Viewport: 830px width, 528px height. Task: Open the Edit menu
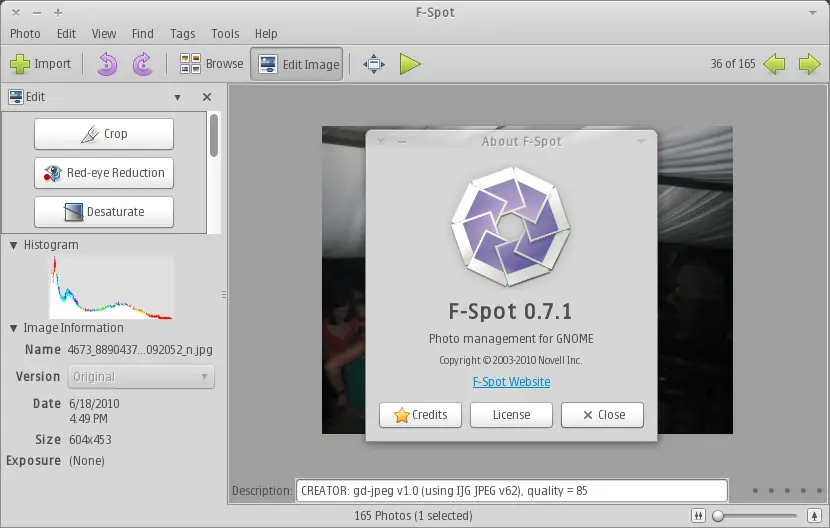pyautogui.click(x=66, y=34)
